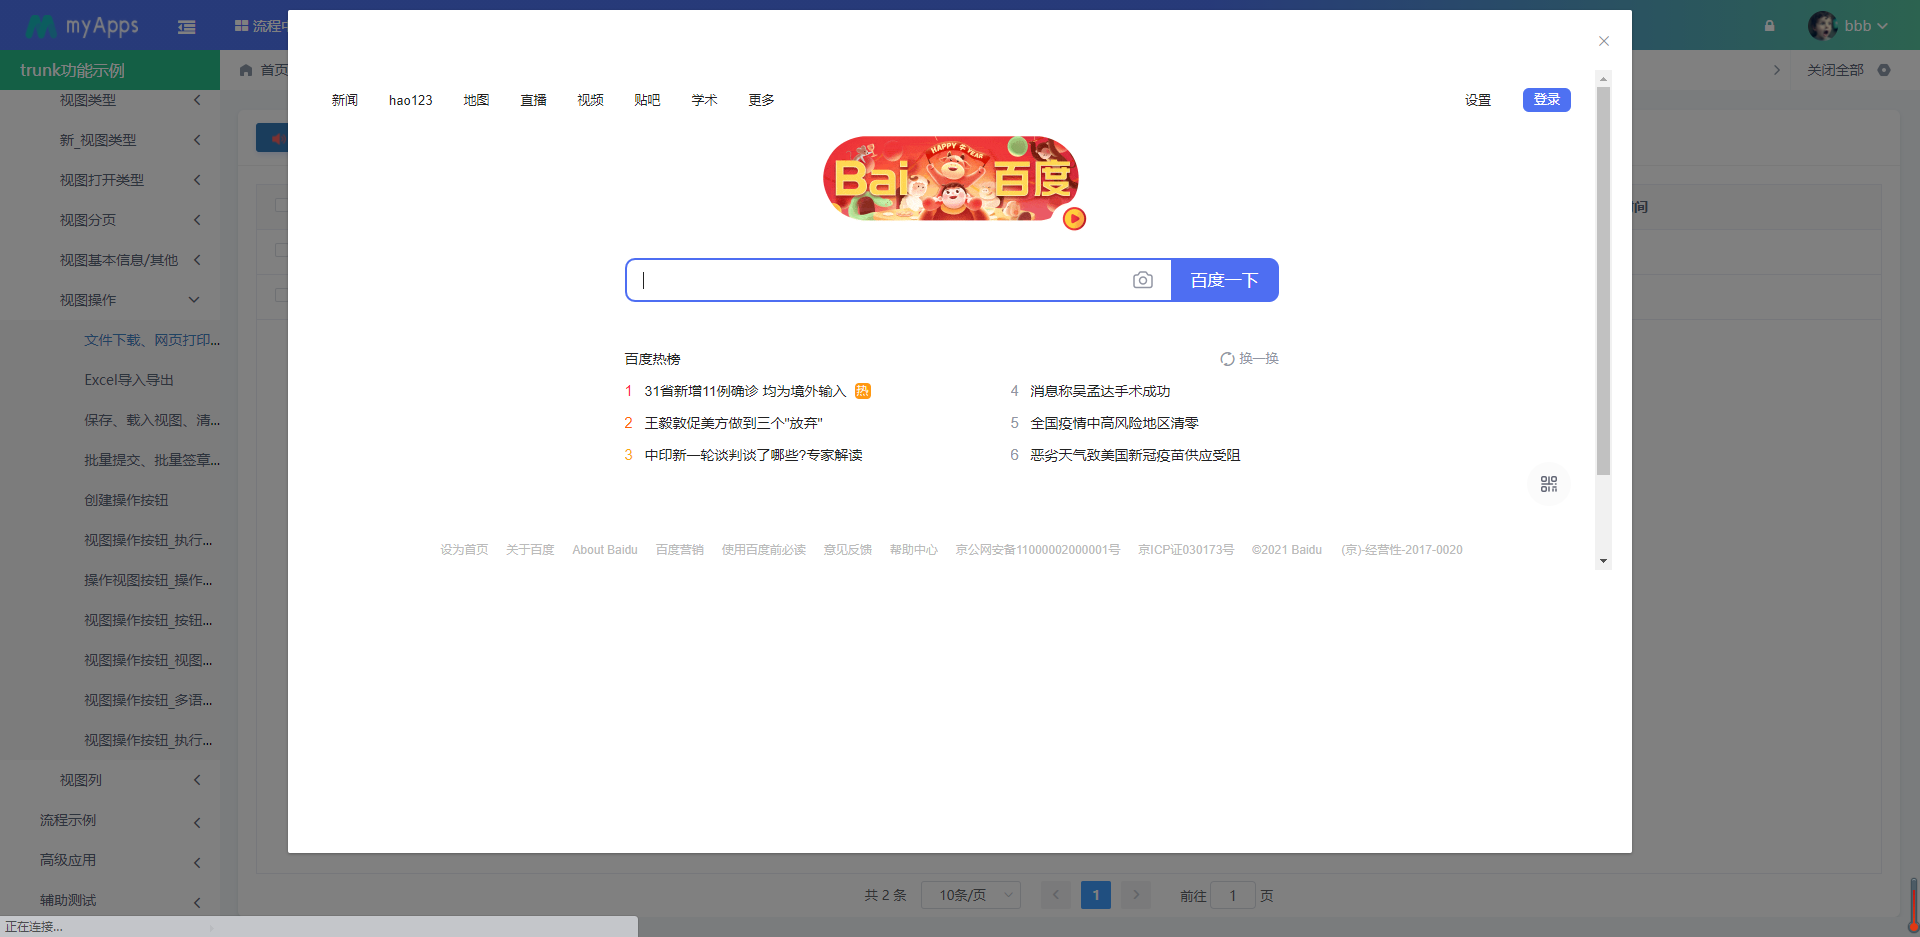1920x937 pixels.
Task: Open Baidu 贴吧 nav link
Action: pos(648,100)
